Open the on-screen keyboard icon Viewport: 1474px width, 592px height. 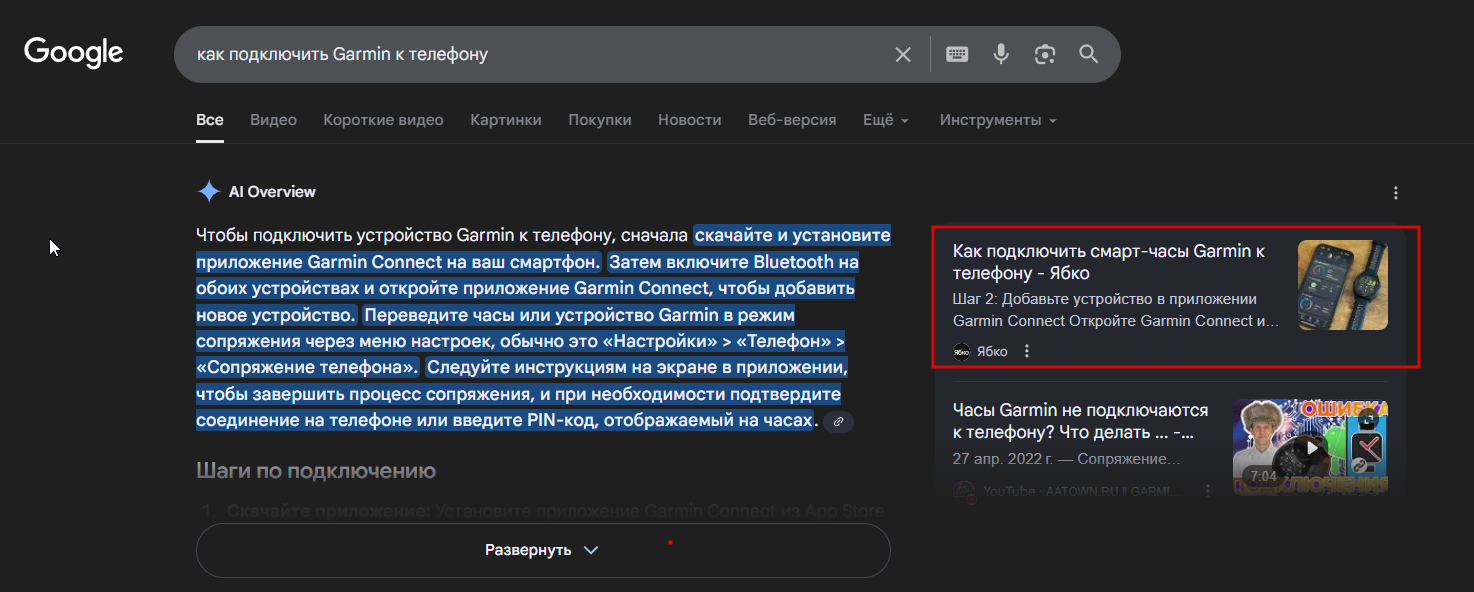pyautogui.click(x=957, y=54)
